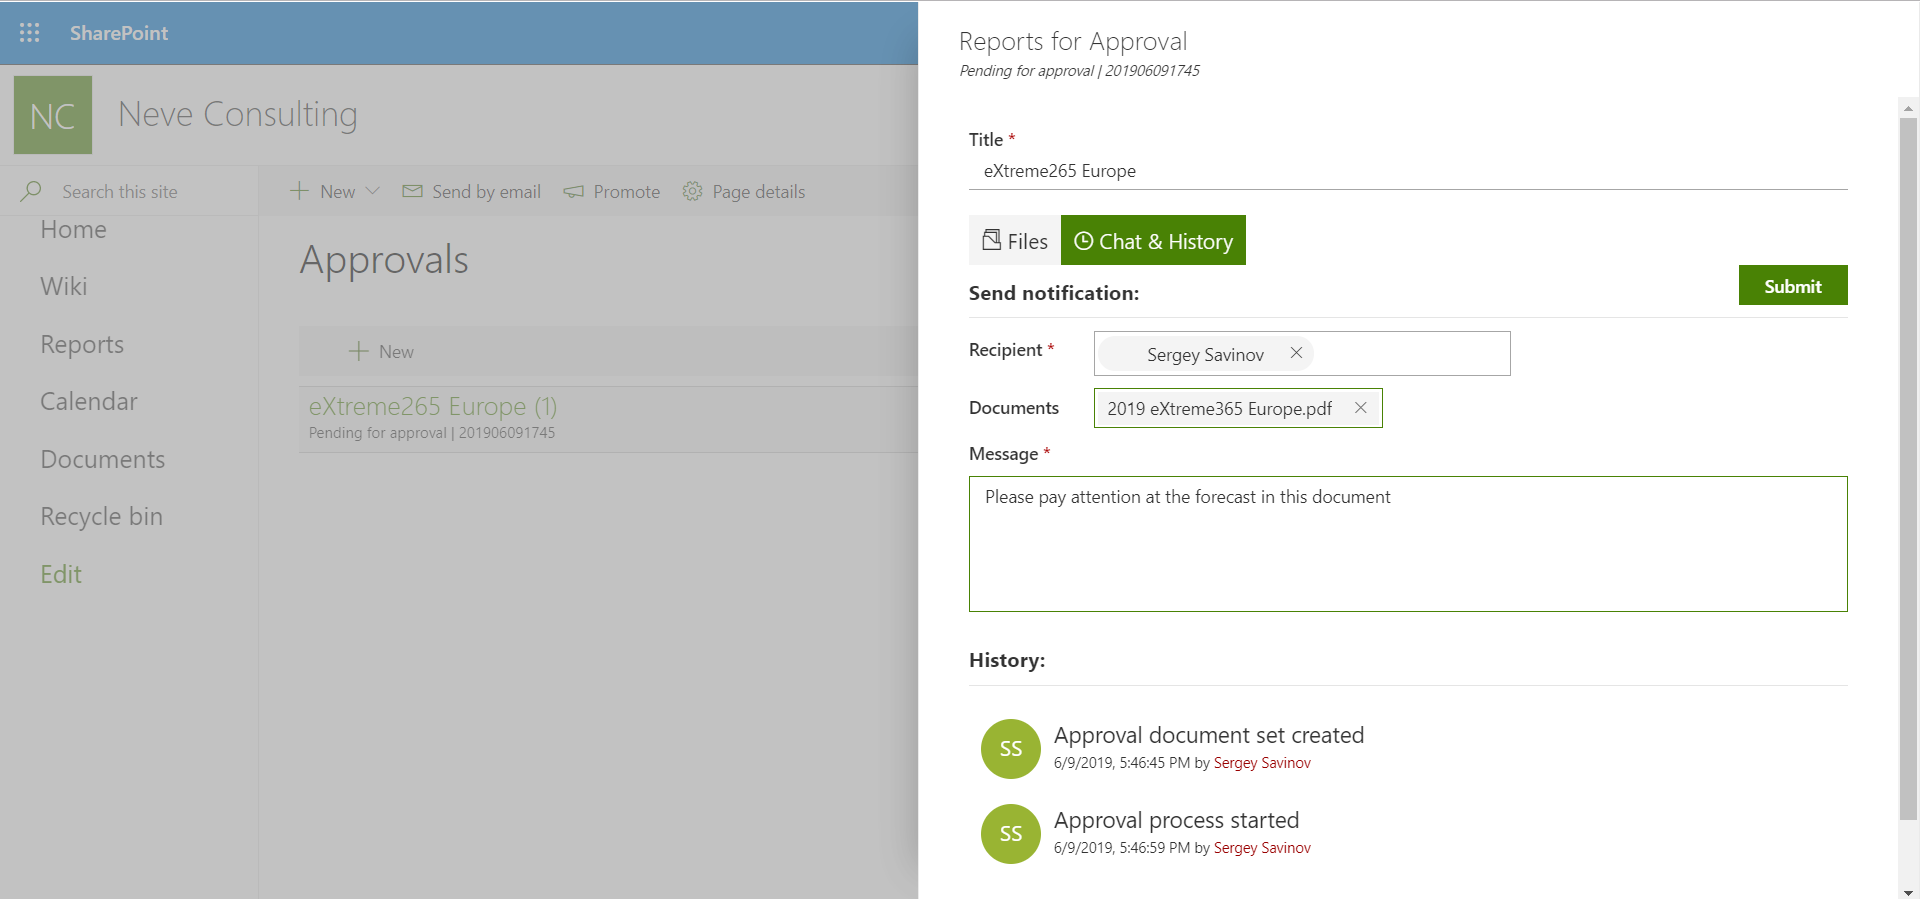Click the Approvals page heading
This screenshot has width=1920, height=899.
pyautogui.click(x=384, y=260)
